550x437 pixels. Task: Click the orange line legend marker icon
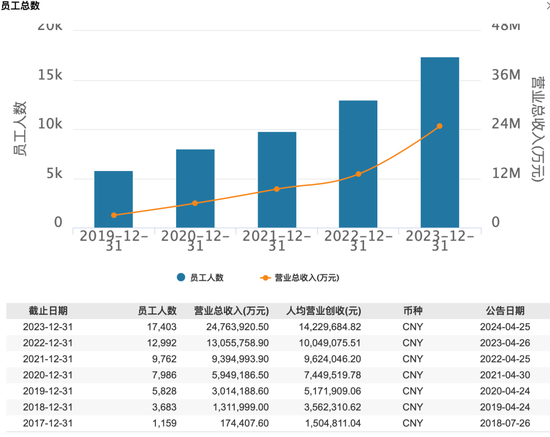click(x=265, y=278)
